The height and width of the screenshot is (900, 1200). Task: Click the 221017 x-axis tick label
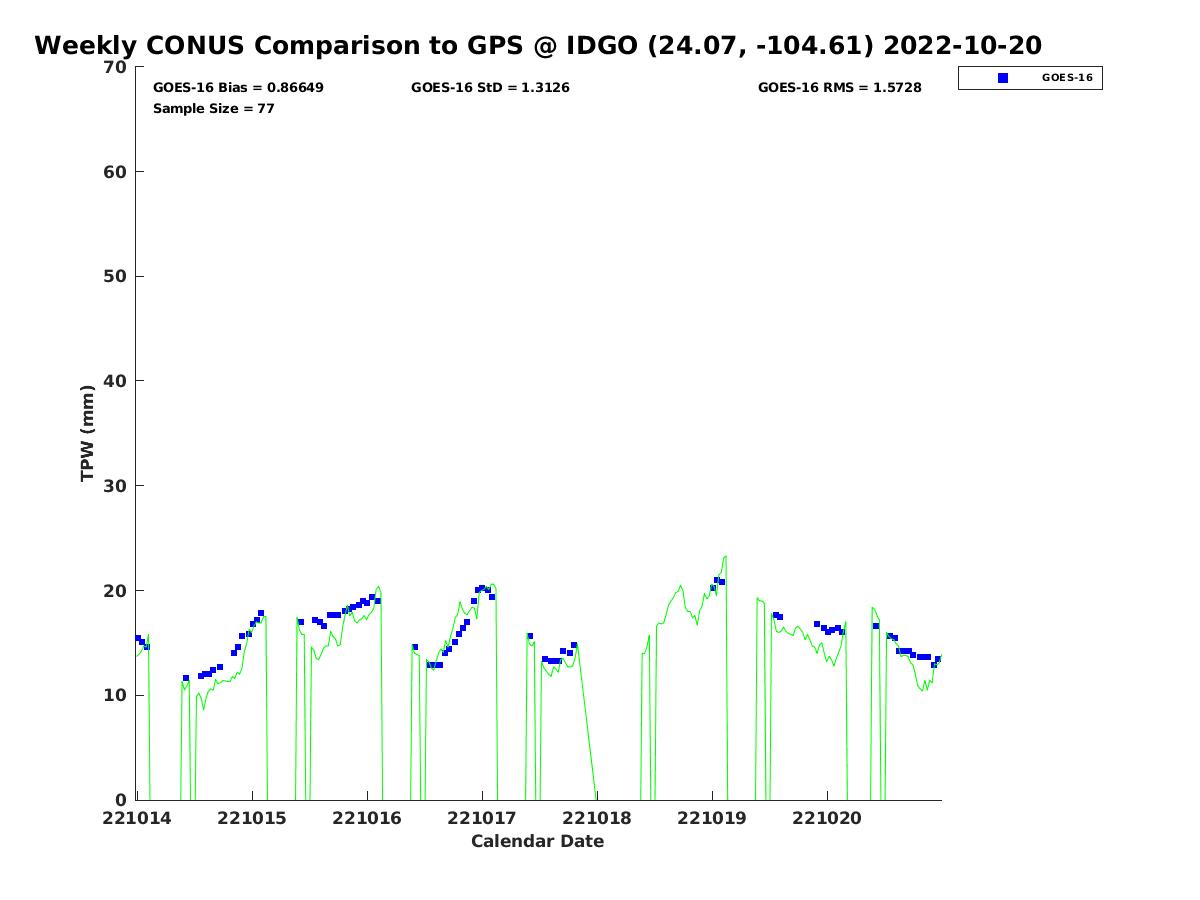482,818
